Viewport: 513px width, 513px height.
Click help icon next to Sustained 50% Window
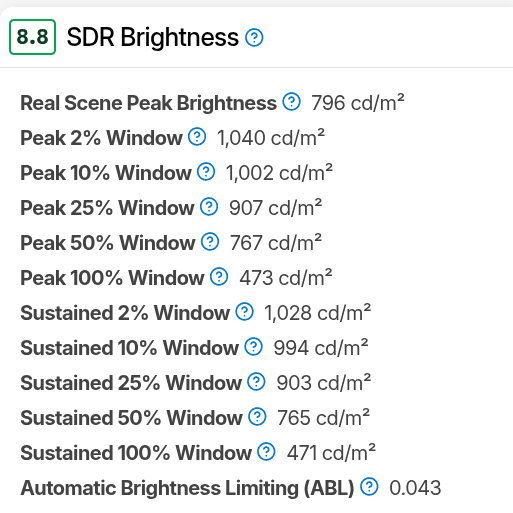(257, 417)
